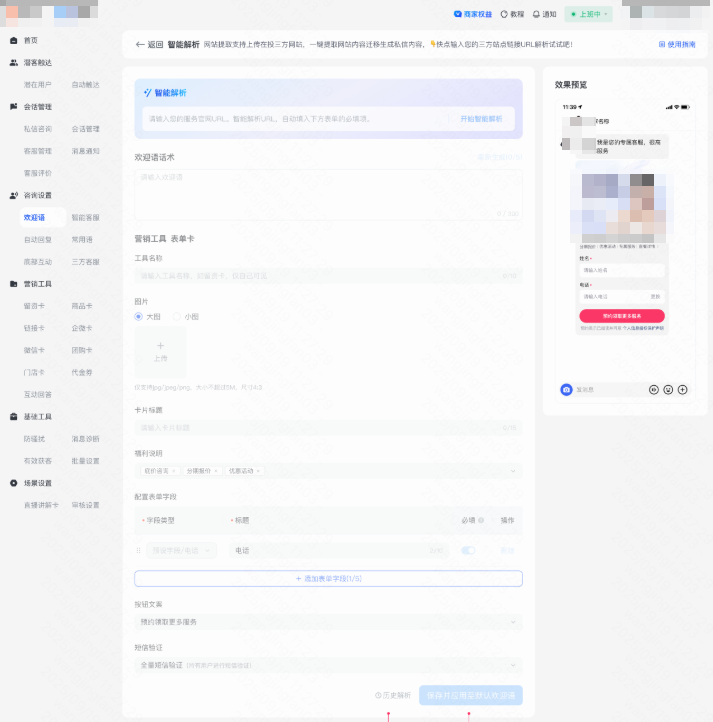
Task: Toggle the 必填 switch for 电话
Action: tap(468, 551)
